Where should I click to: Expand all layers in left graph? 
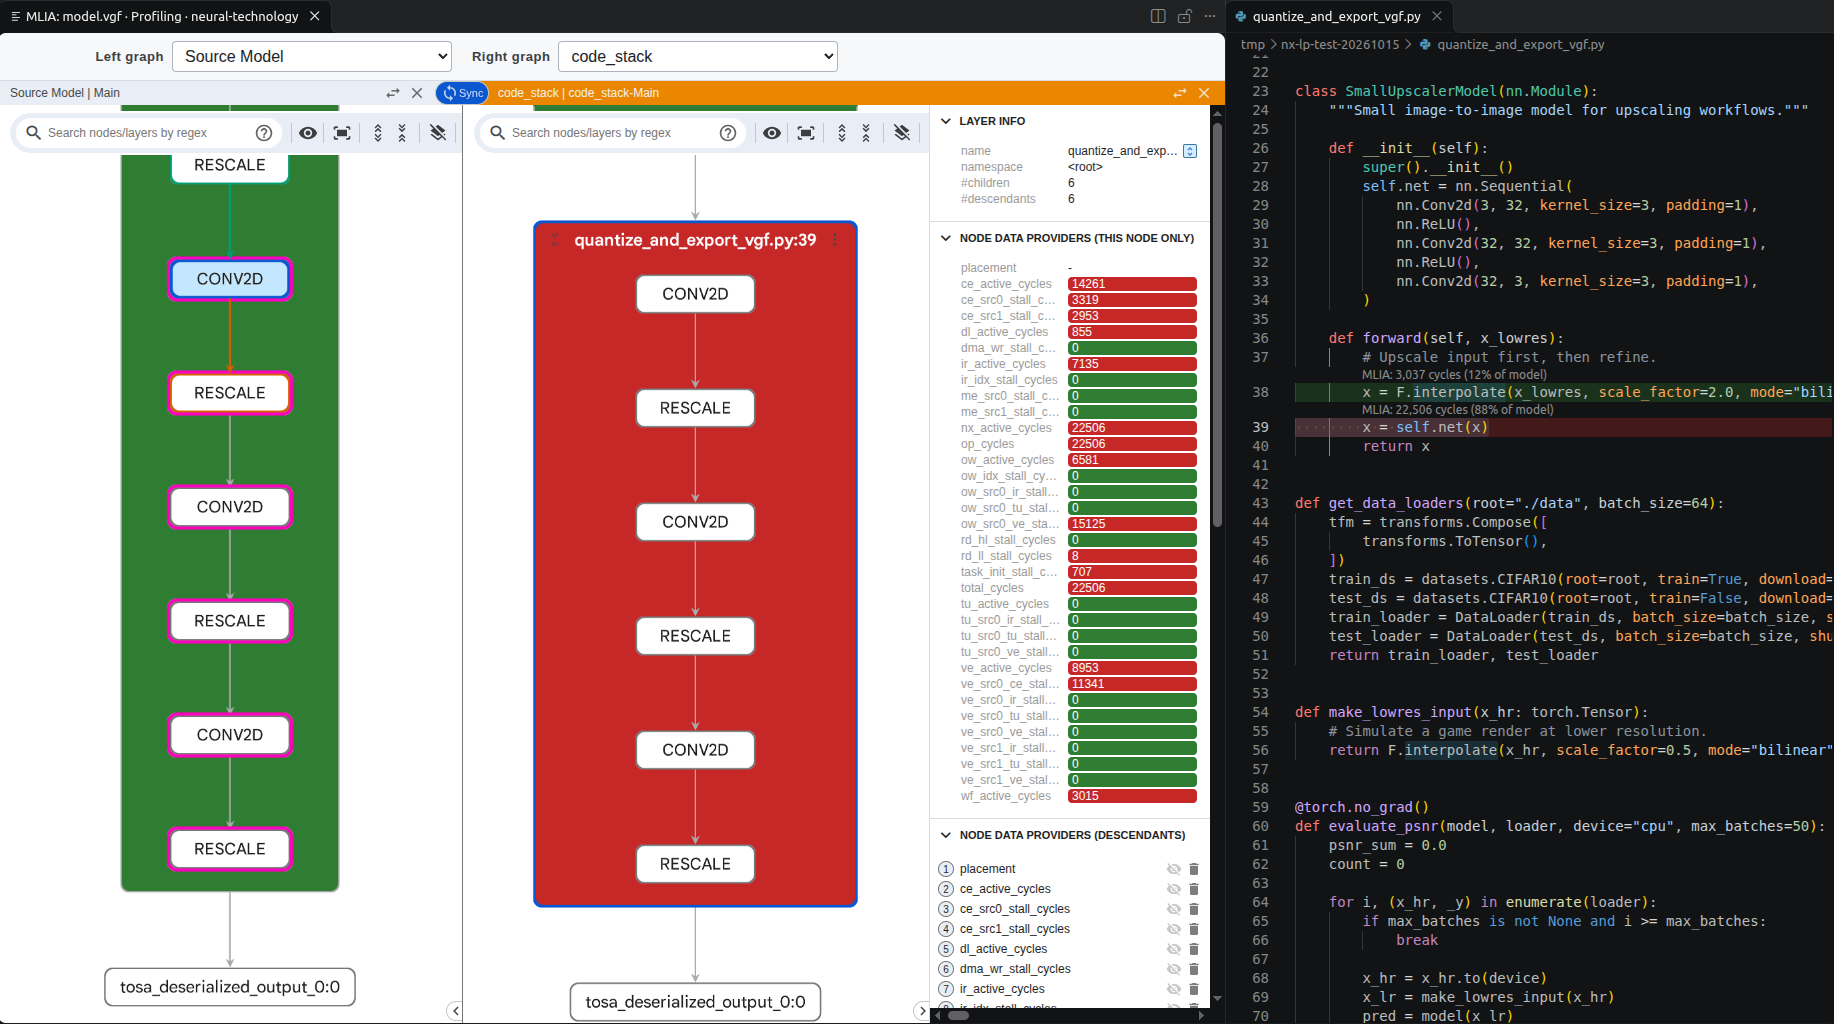[378, 133]
